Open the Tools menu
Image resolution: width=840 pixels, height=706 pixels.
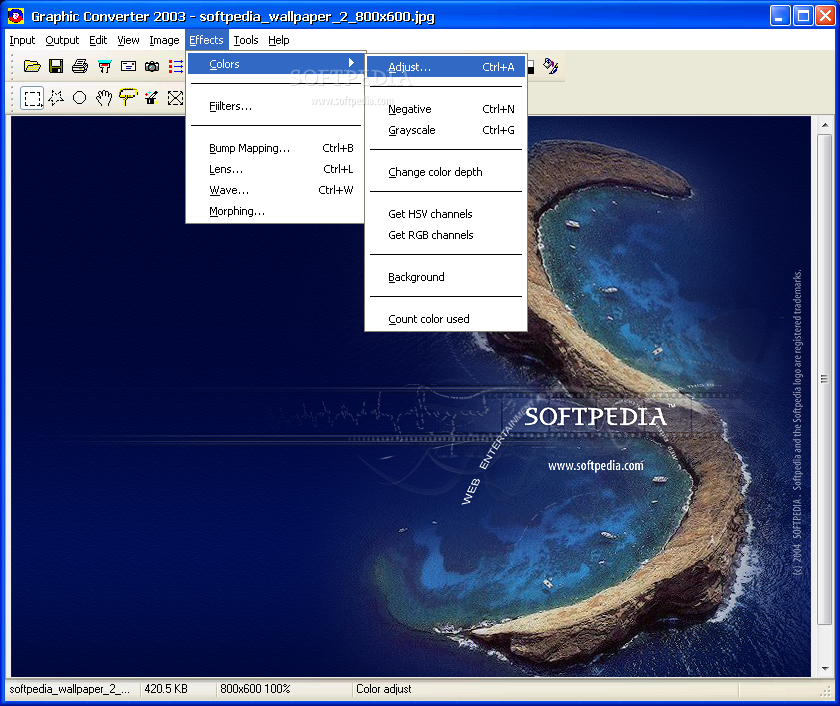246,40
